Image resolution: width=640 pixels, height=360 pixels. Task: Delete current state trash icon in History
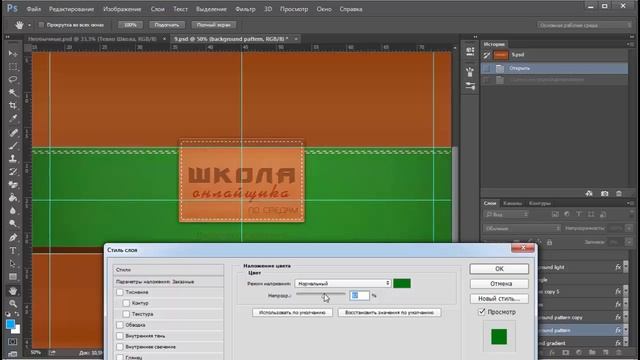click(619, 193)
